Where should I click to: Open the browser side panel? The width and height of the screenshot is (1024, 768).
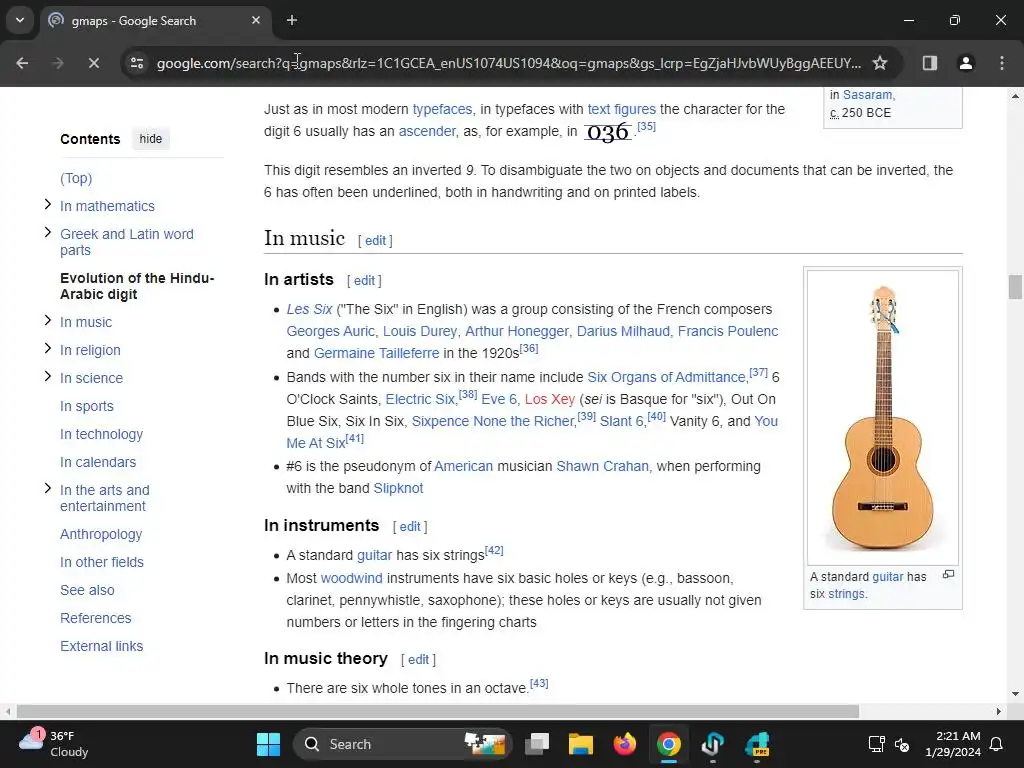929,63
